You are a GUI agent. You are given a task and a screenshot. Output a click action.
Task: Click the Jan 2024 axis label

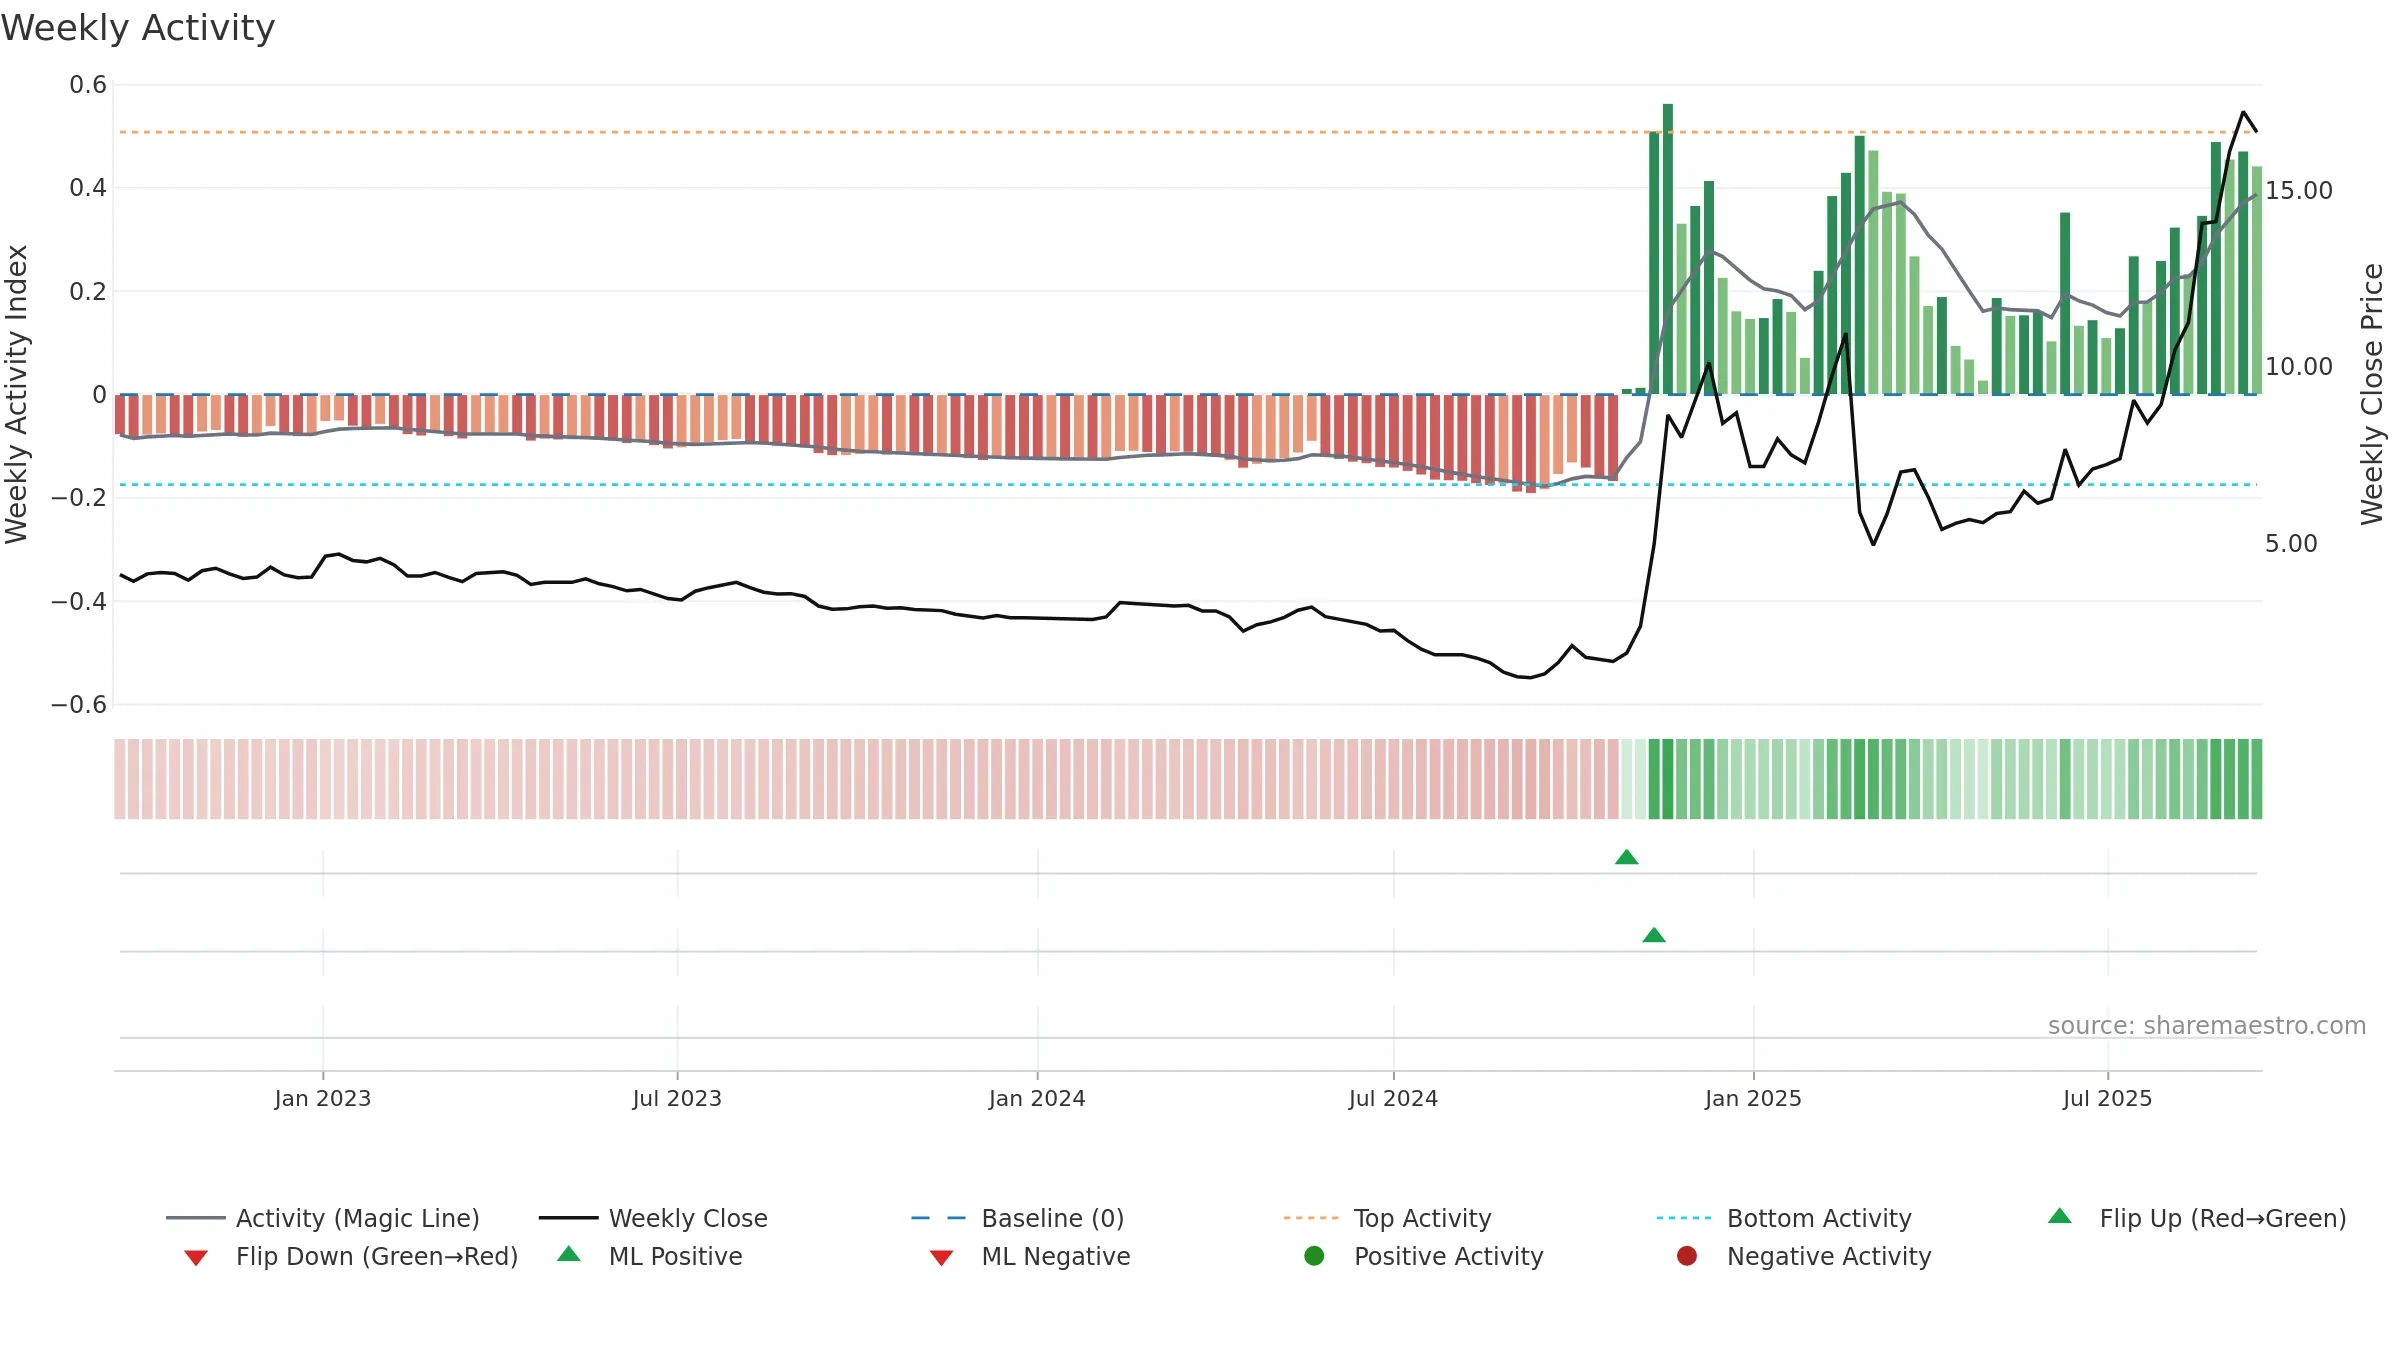click(1037, 1098)
